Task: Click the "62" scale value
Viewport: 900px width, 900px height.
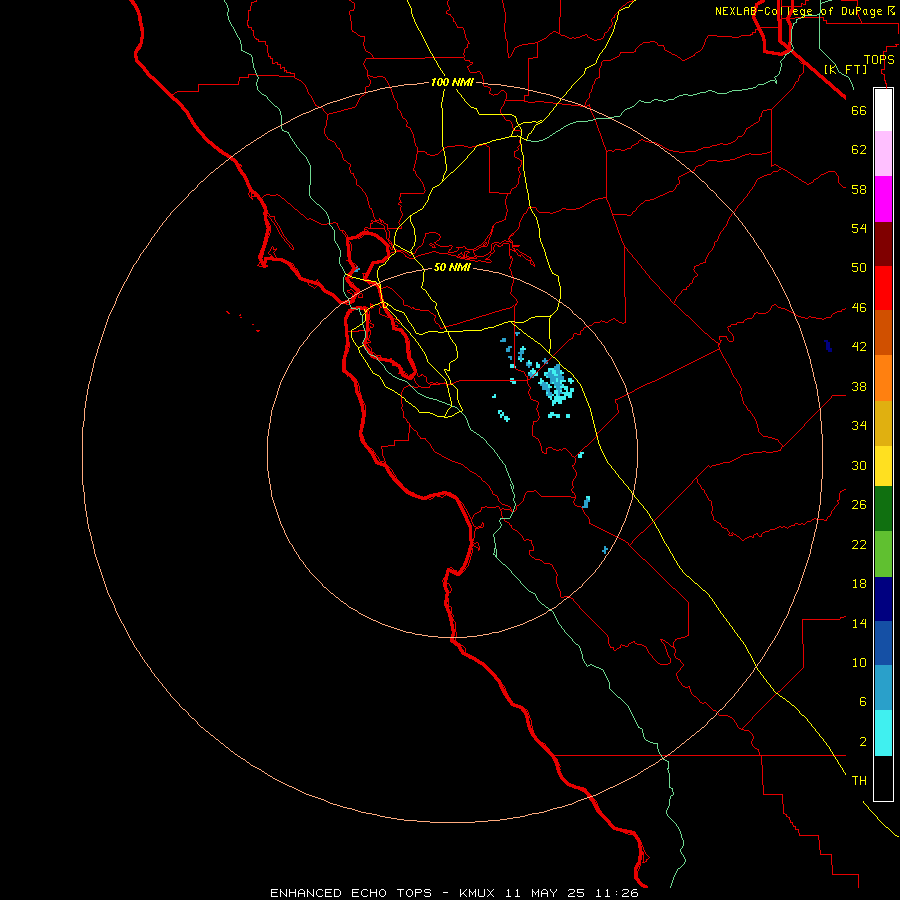Action: click(859, 150)
